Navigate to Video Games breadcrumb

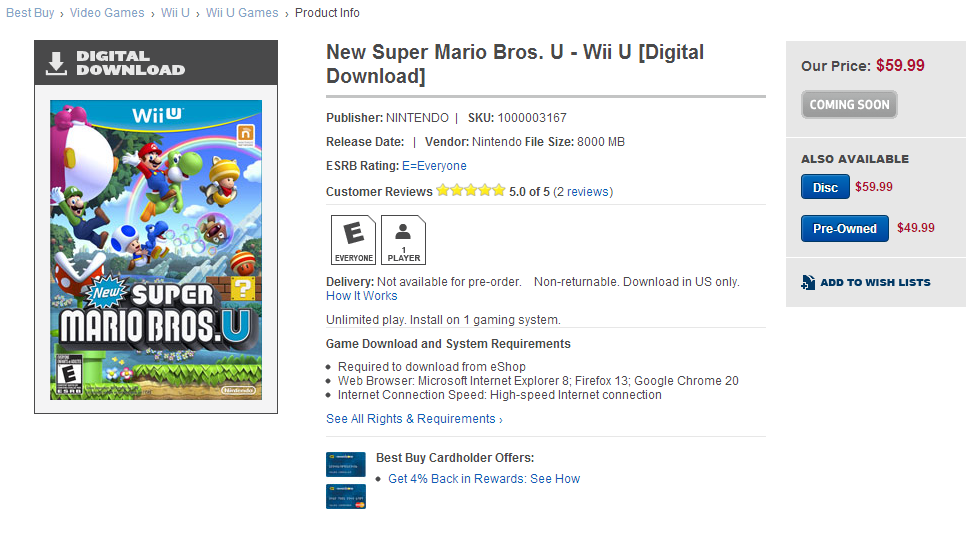tap(107, 13)
